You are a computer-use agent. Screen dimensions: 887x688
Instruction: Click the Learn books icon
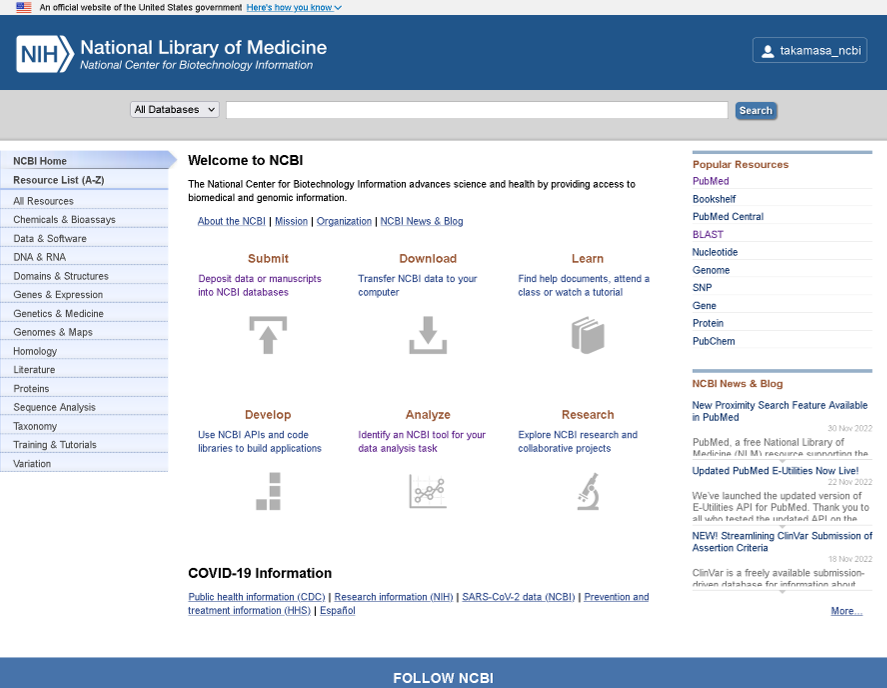(588, 335)
